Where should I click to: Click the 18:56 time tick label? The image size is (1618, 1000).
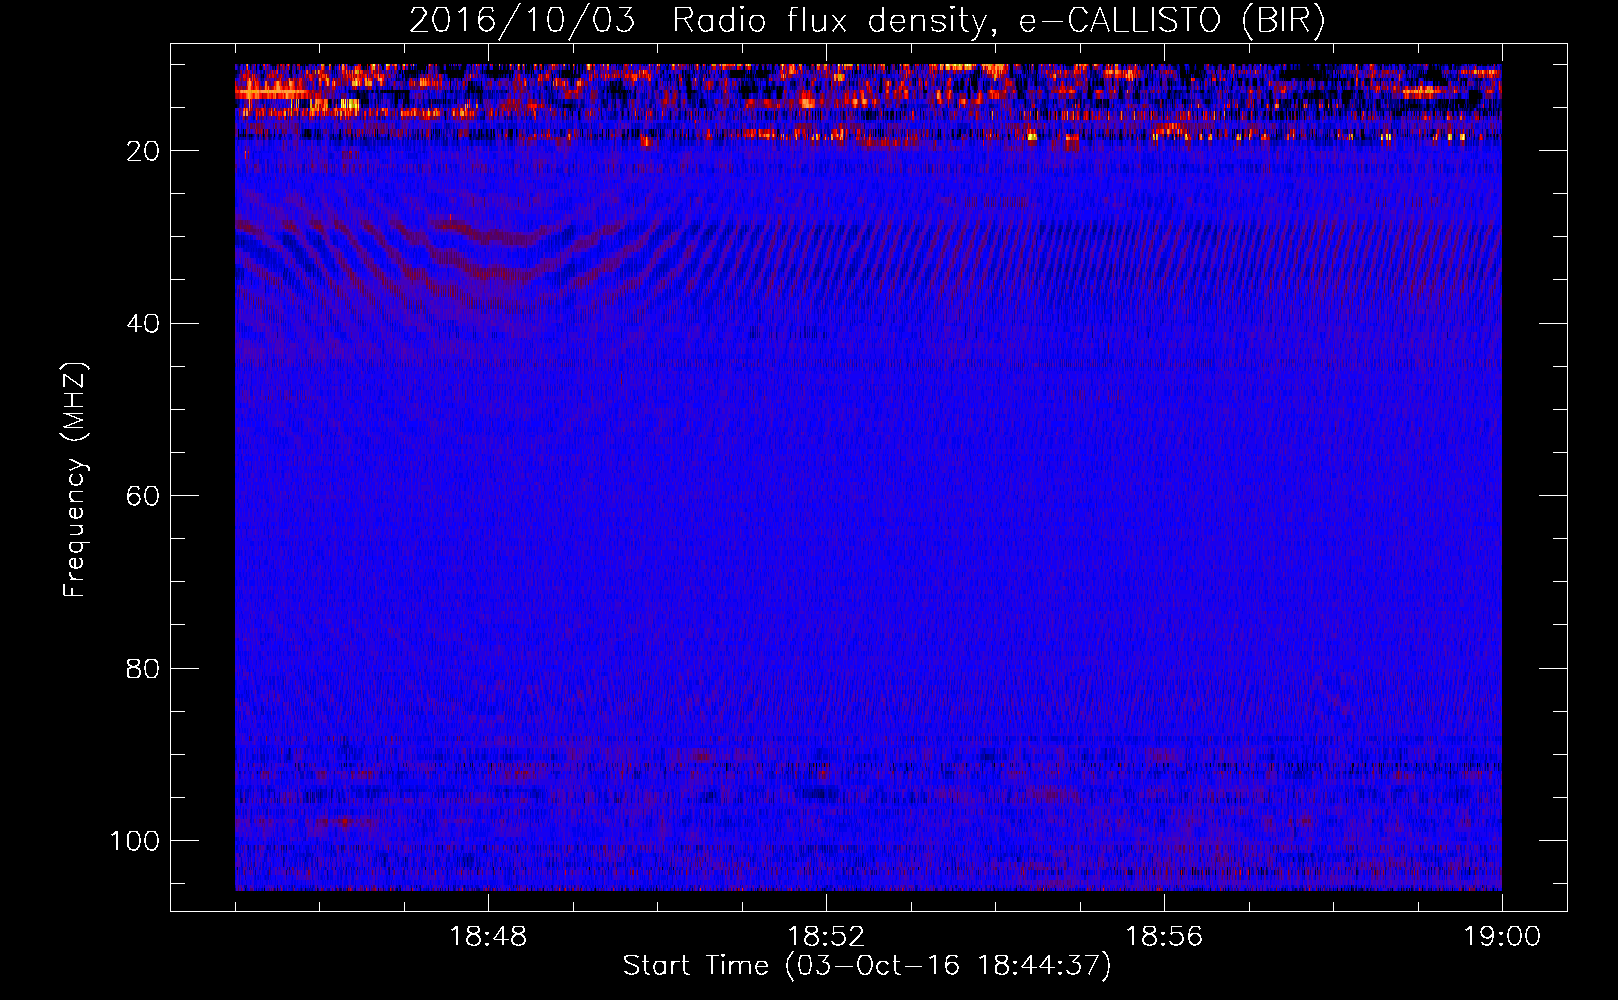[x=1164, y=937]
